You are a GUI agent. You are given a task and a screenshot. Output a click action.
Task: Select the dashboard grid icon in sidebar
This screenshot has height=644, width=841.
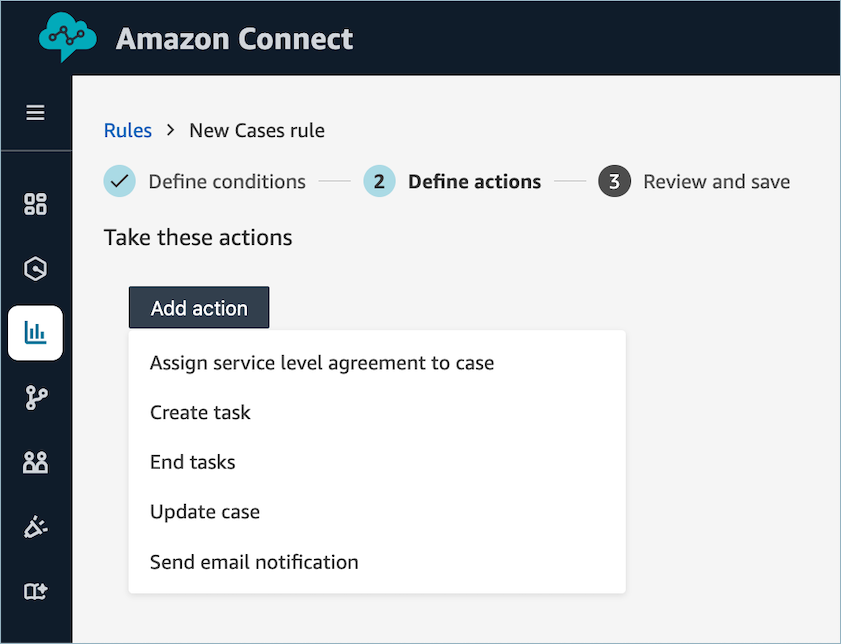point(36,204)
